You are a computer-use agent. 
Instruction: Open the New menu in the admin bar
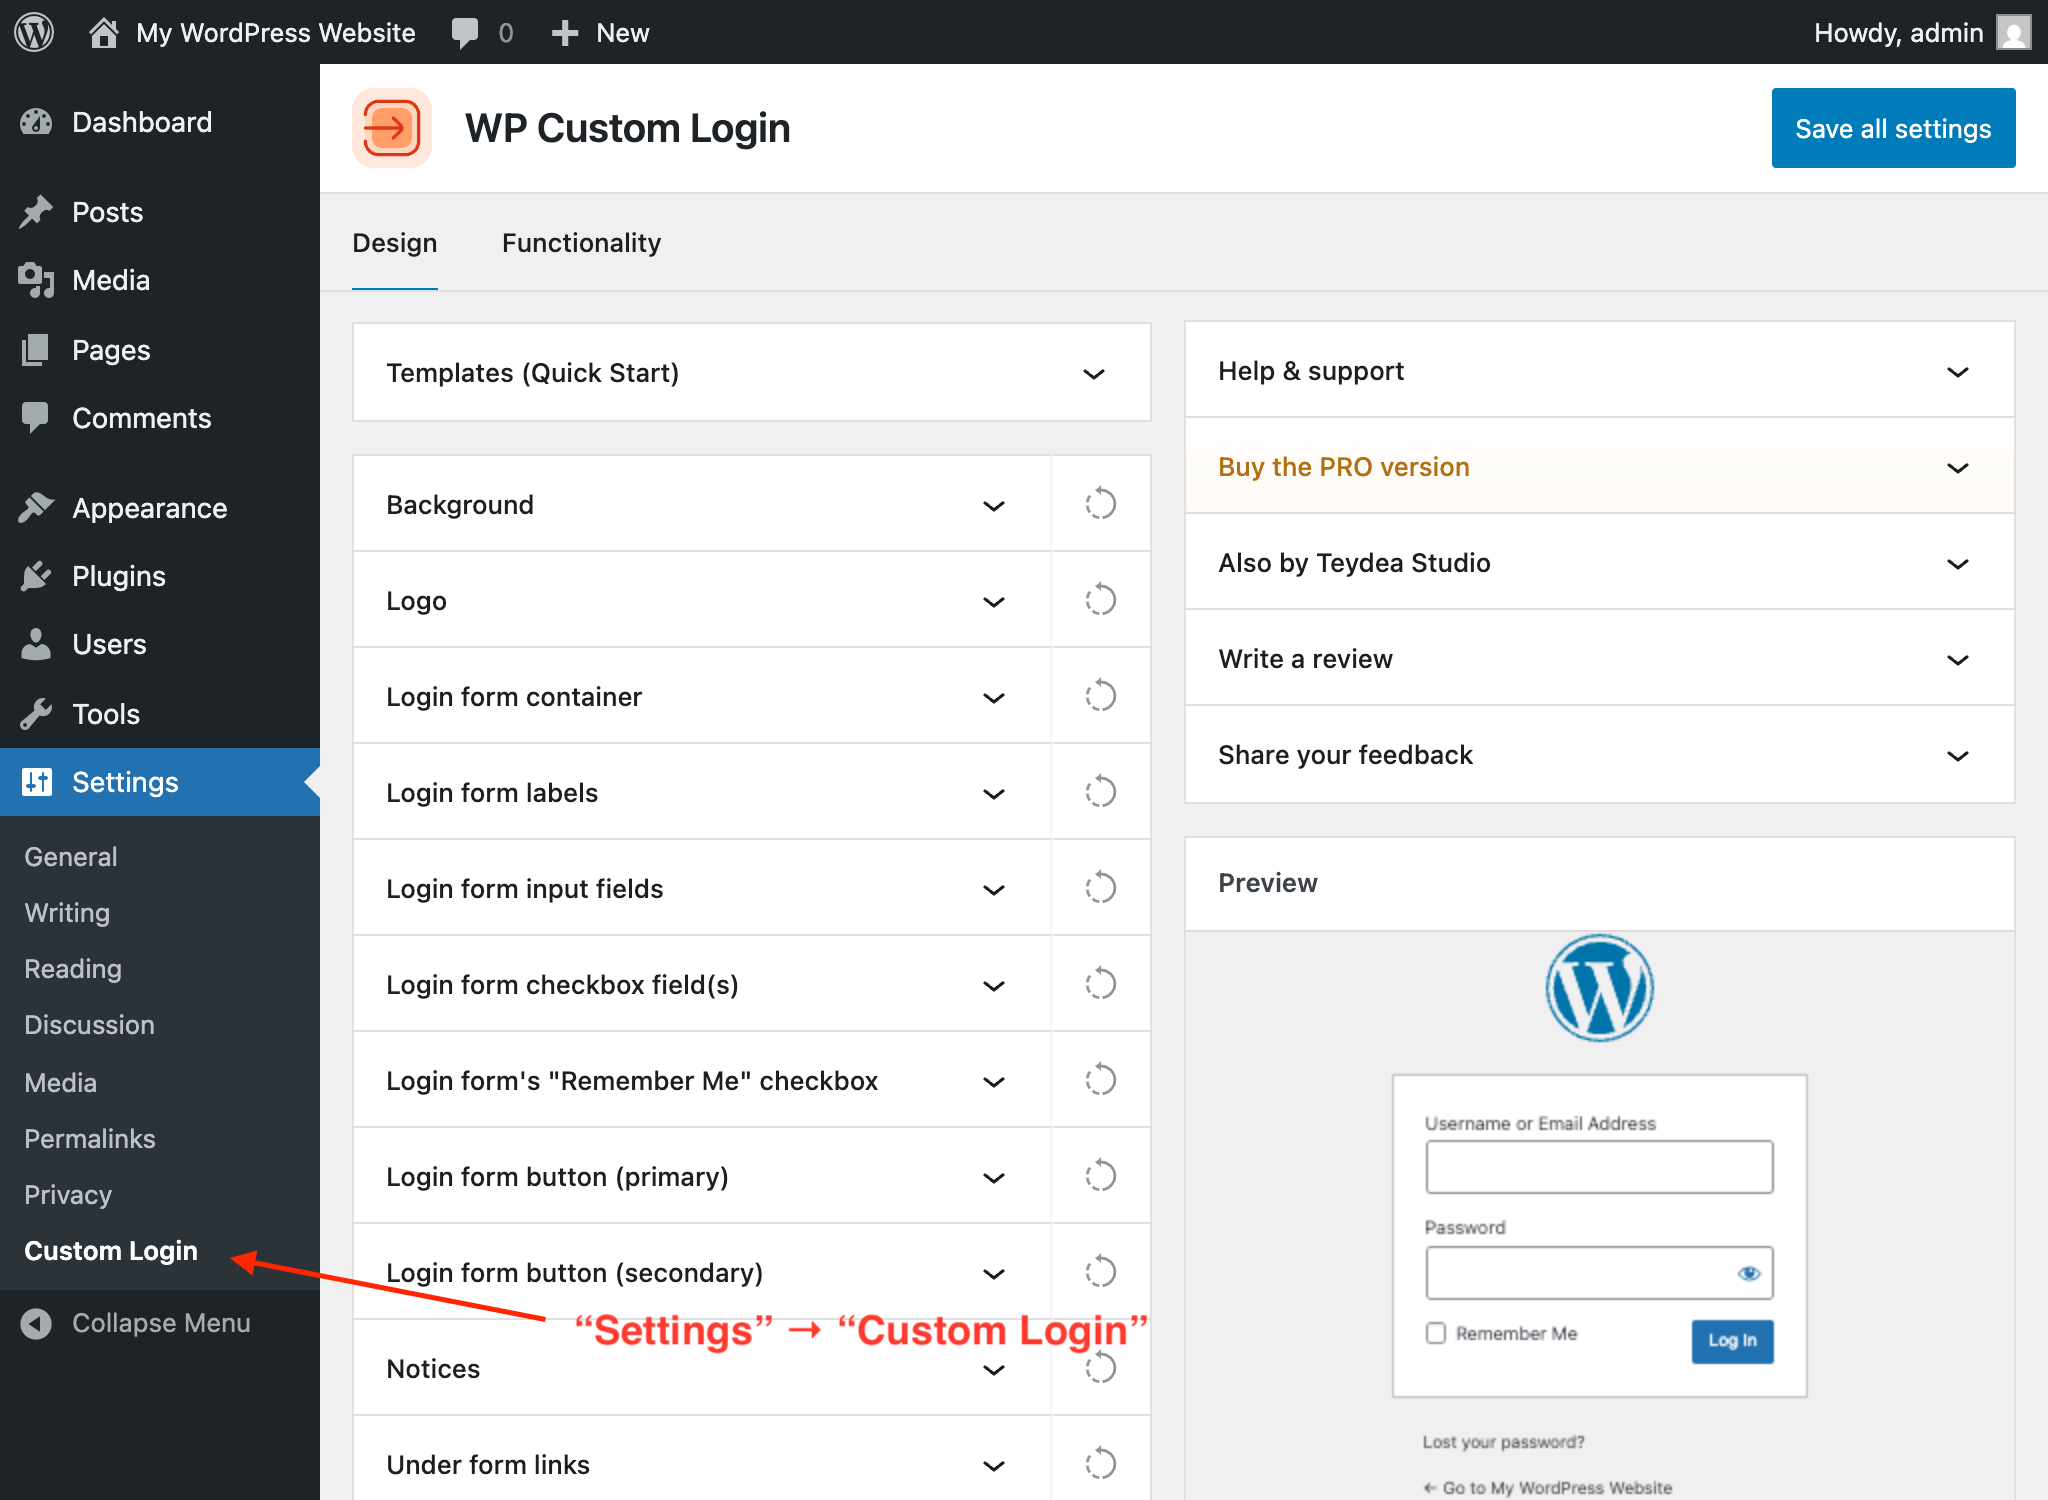tap(599, 31)
